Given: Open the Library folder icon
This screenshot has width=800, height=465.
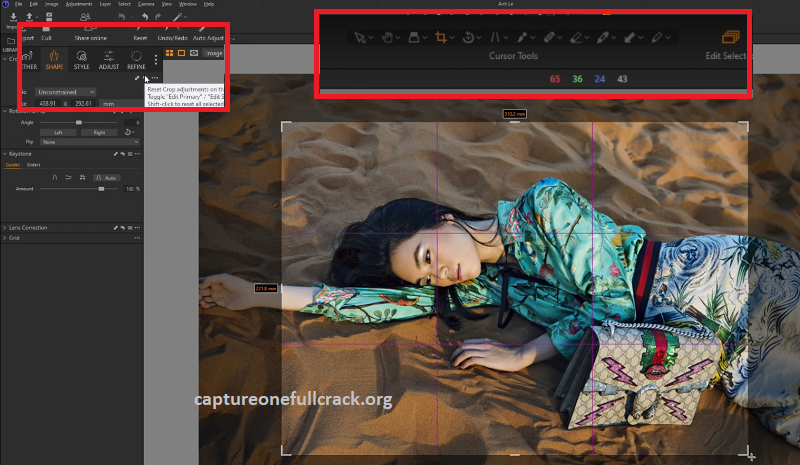Looking at the screenshot, I should [11, 41].
